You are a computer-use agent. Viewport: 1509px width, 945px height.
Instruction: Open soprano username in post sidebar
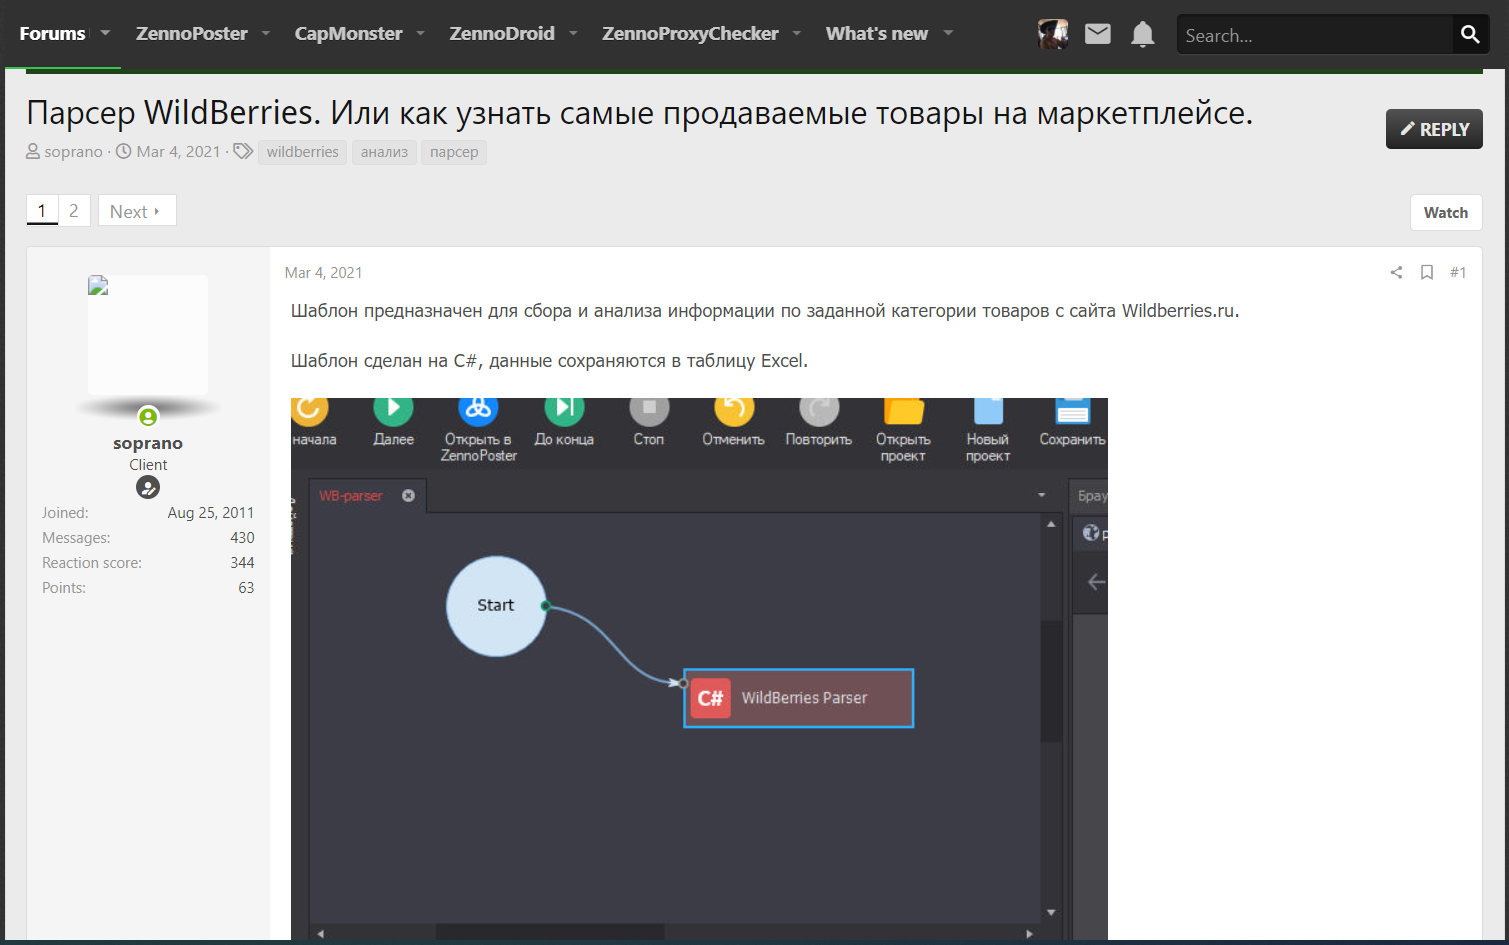click(148, 443)
